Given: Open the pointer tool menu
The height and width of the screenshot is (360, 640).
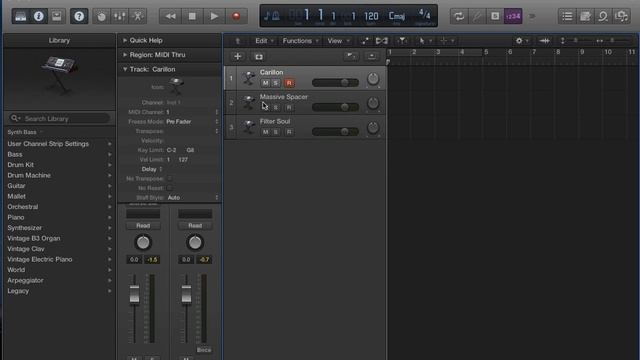Looking at the screenshot, I should click(424, 41).
